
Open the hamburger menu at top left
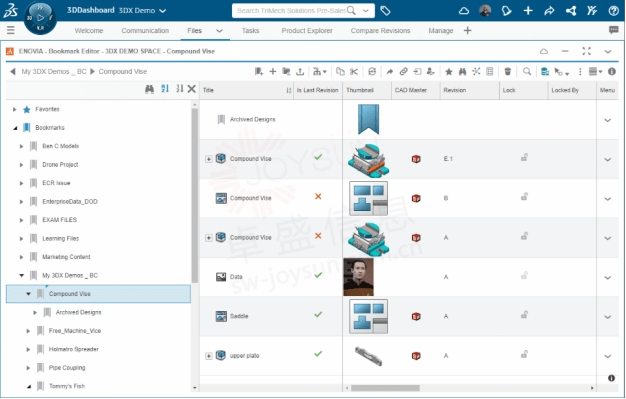[11, 30]
